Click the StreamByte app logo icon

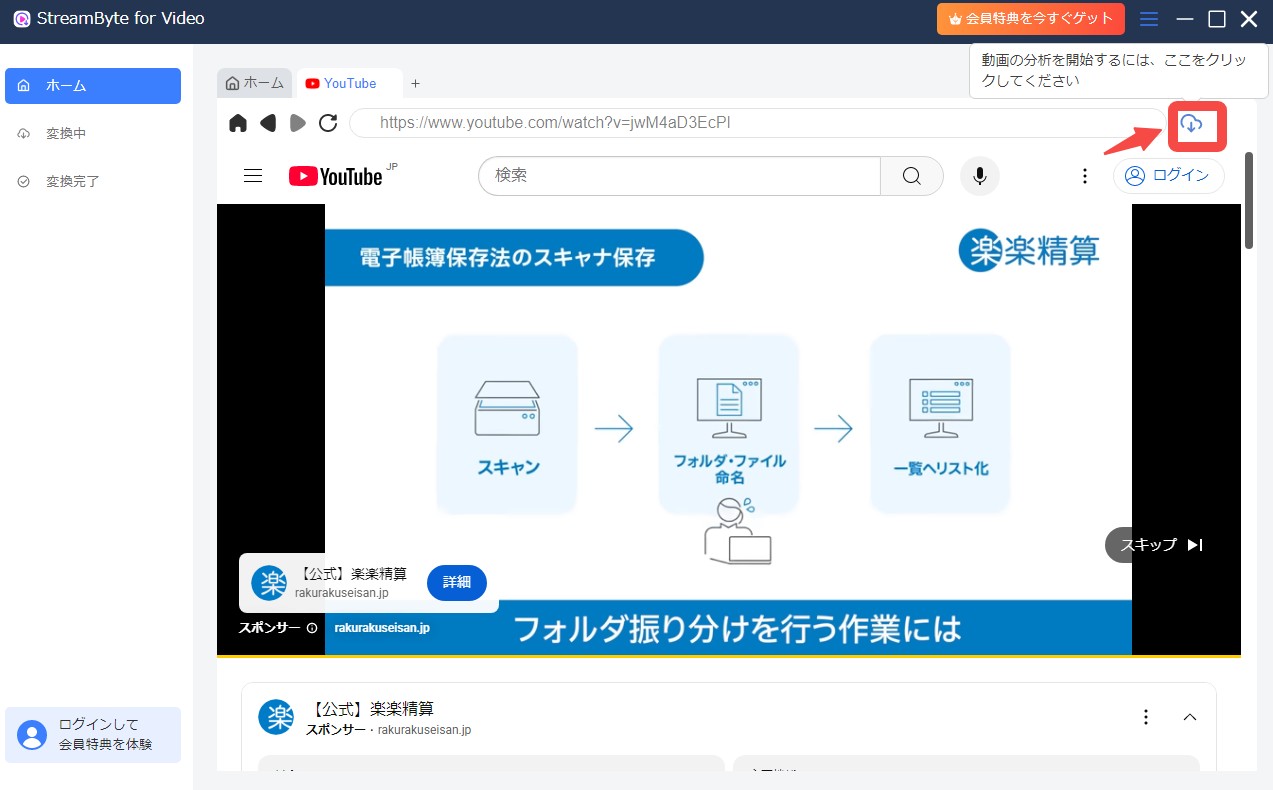[21, 19]
